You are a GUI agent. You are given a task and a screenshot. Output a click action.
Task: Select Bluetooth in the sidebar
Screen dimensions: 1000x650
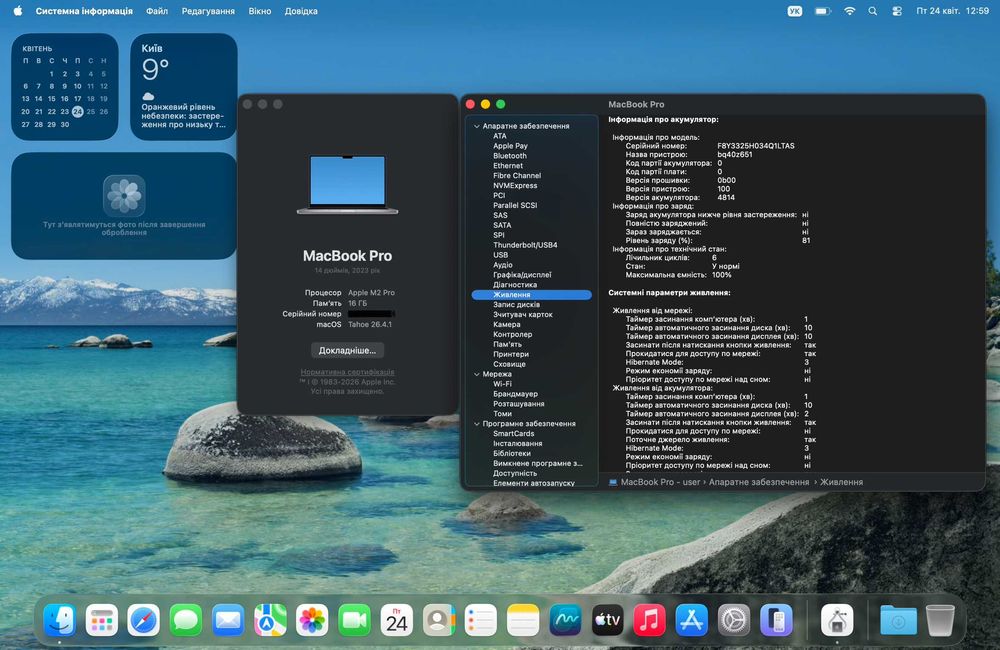[510, 156]
